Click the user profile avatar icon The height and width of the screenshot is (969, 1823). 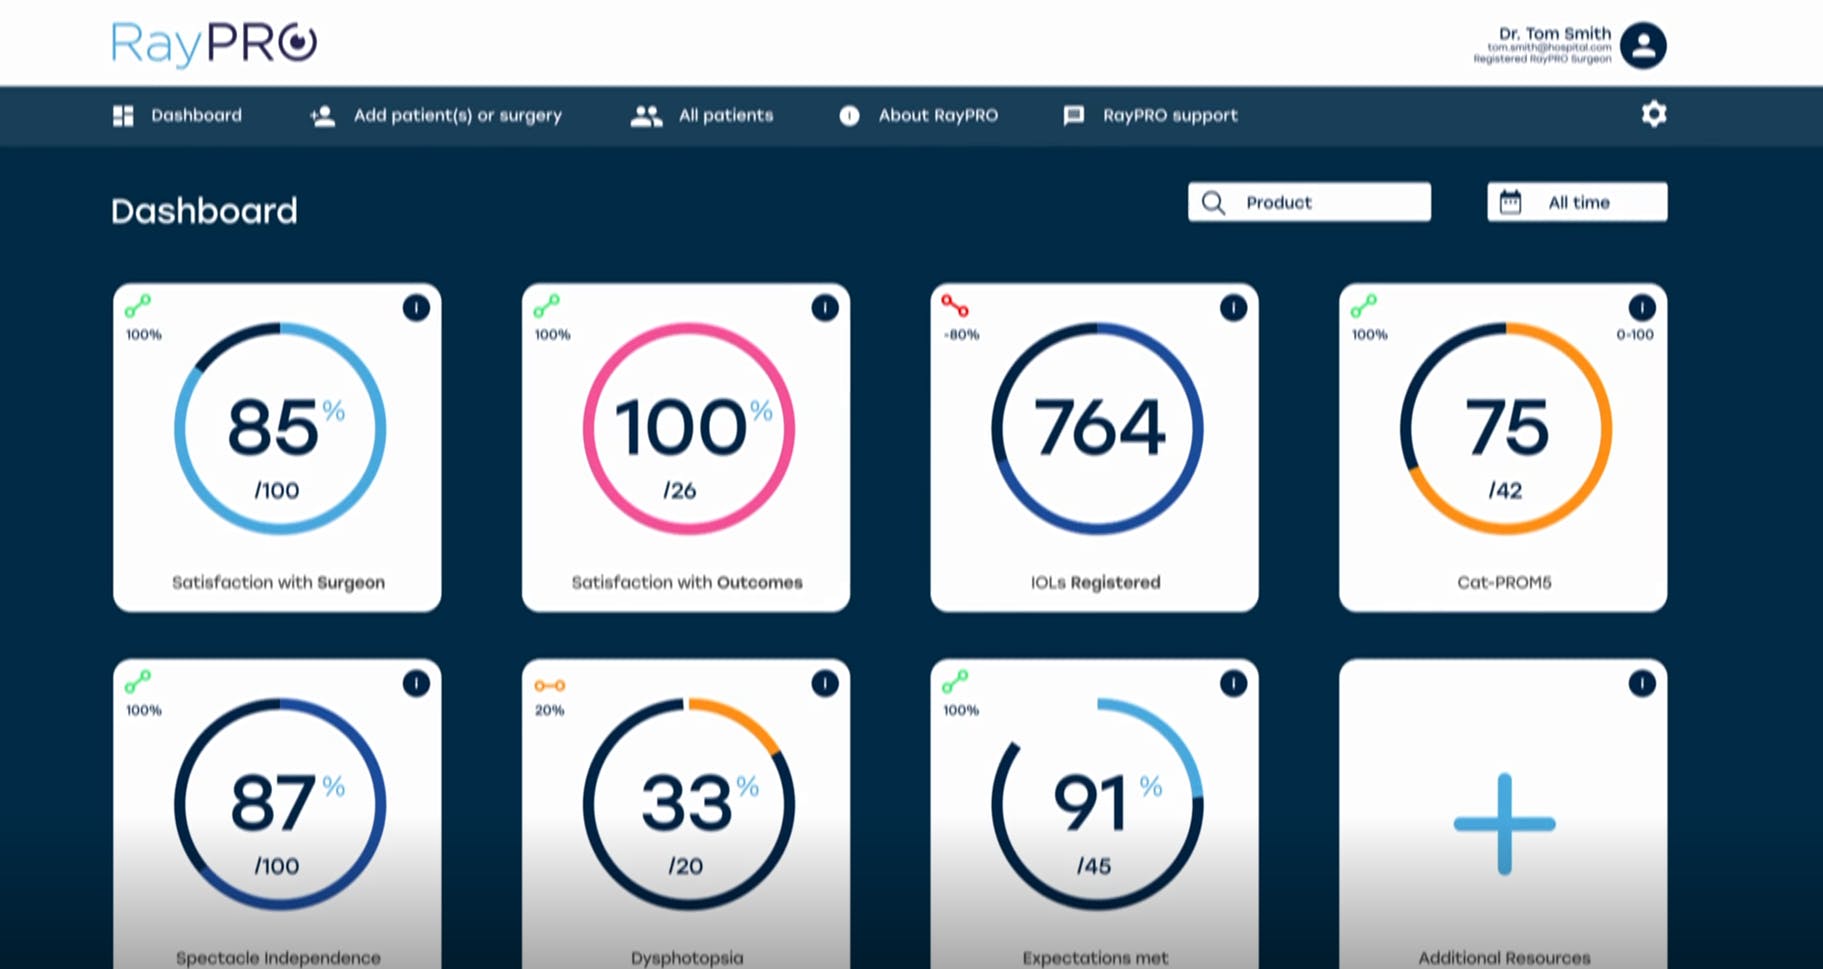coord(1642,45)
